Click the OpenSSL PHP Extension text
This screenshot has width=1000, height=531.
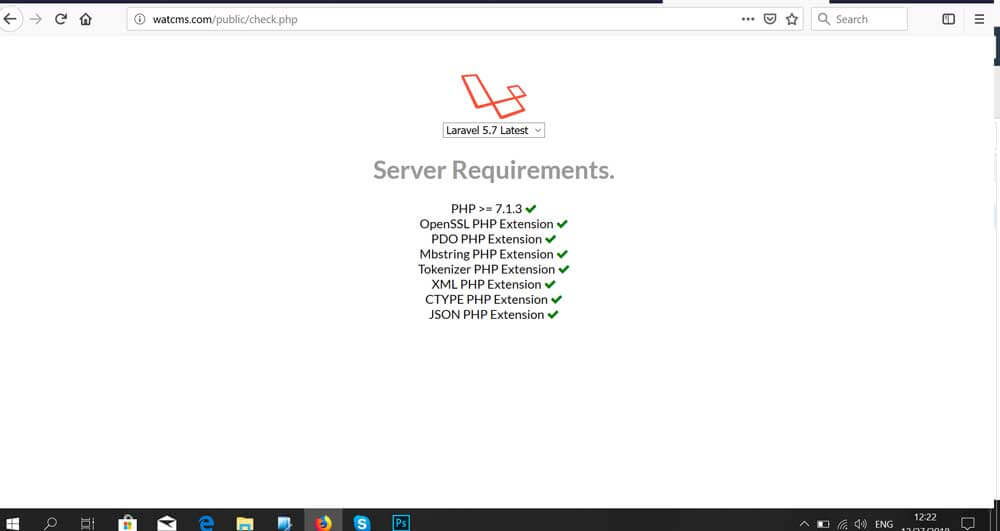coord(486,224)
